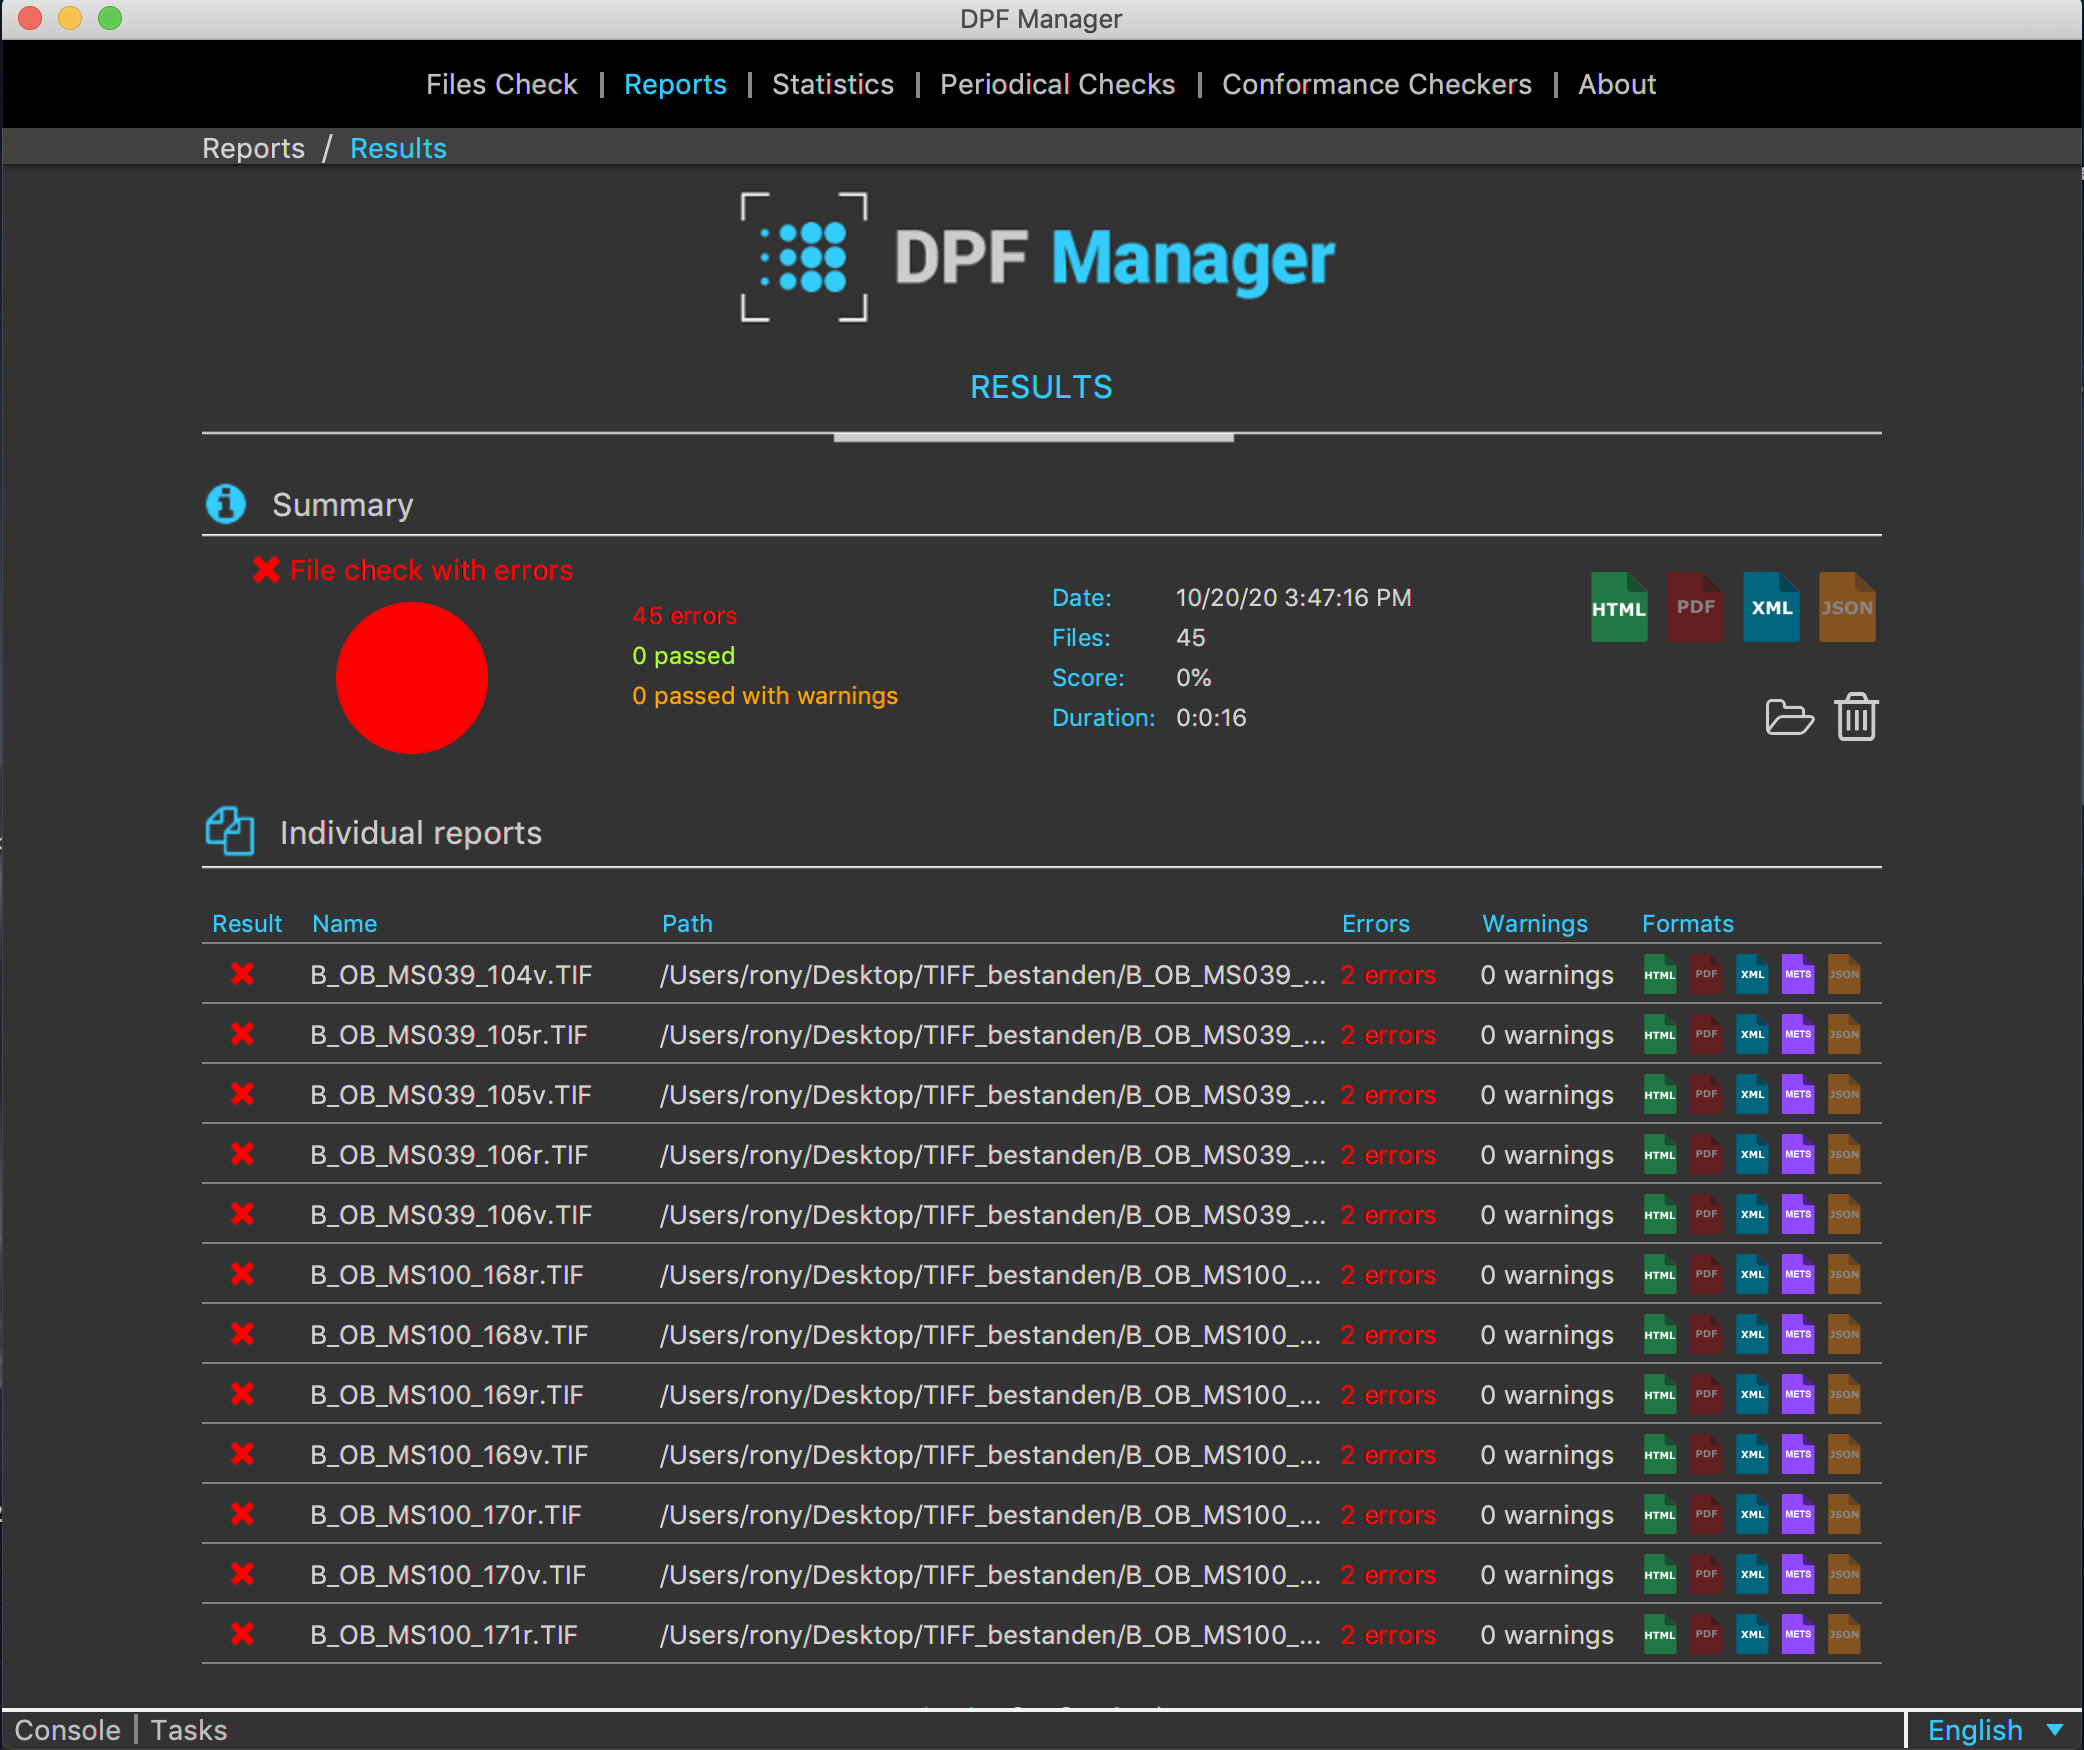Delete report using the trash icon
Screen dimensions: 2084x1750
coord(1856,717)
